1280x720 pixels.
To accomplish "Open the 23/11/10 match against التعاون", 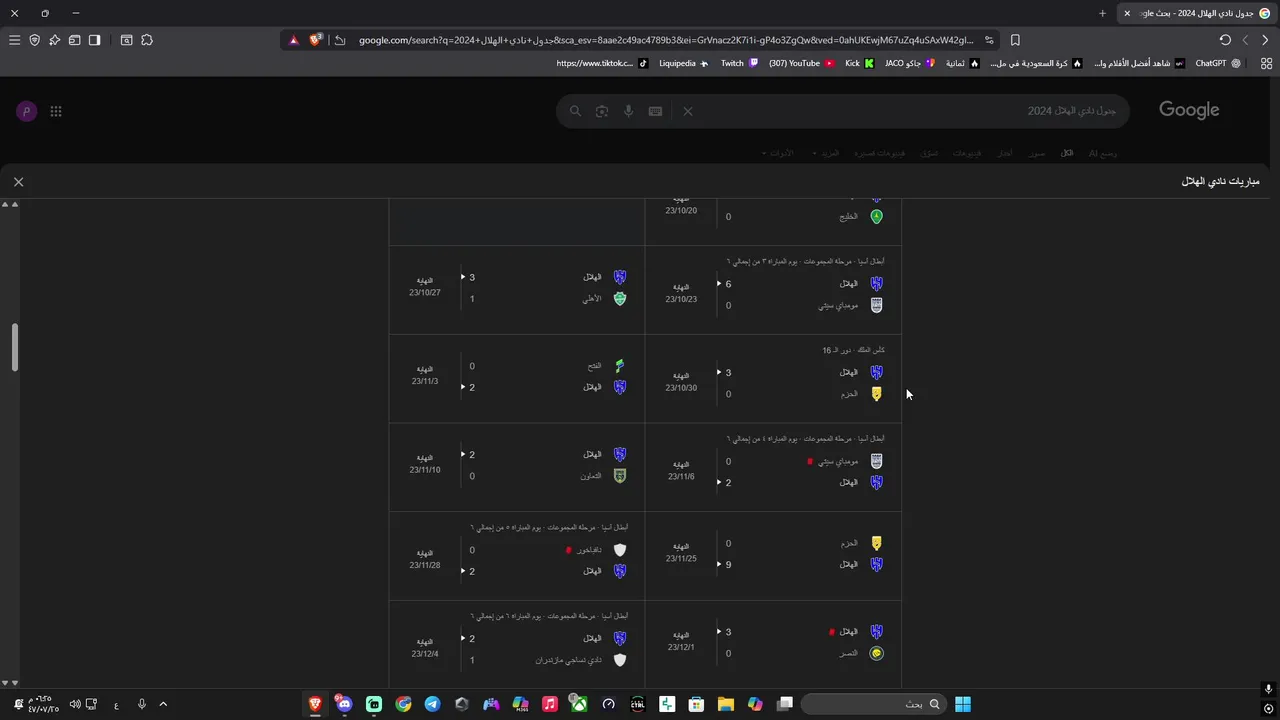I will (517, 467).
